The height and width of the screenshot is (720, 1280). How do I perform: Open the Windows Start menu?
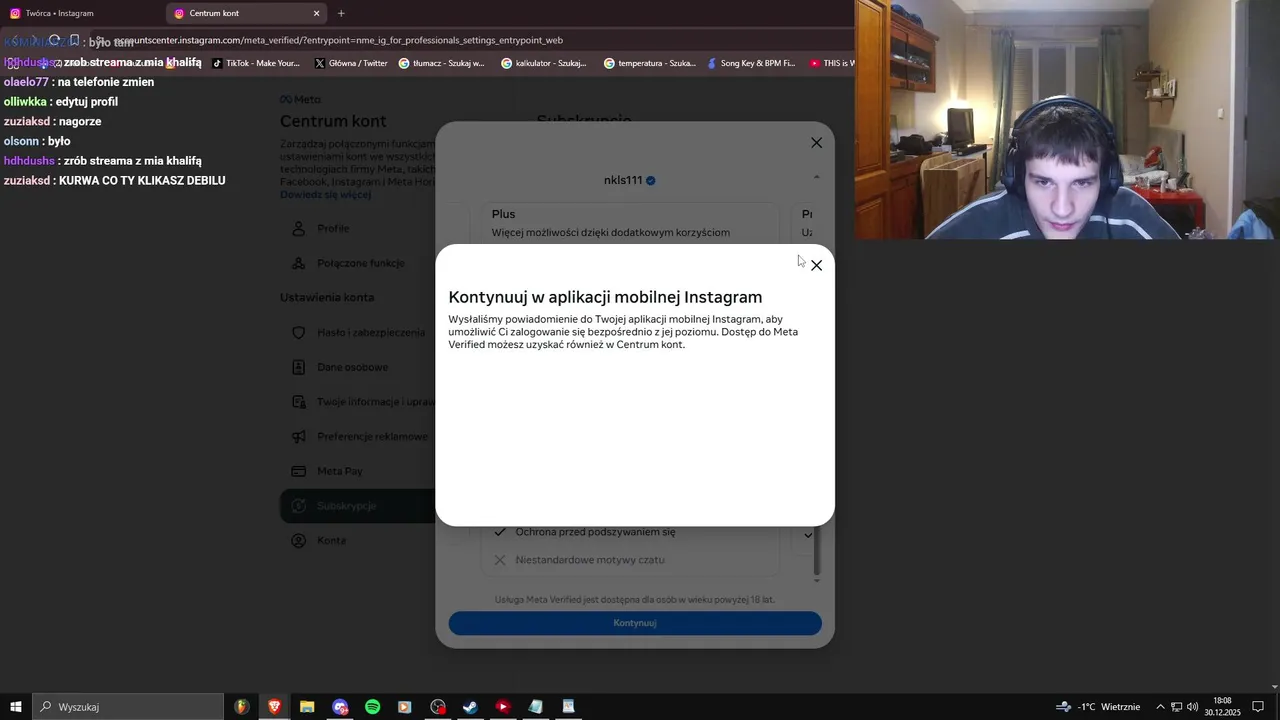point(16,707)
